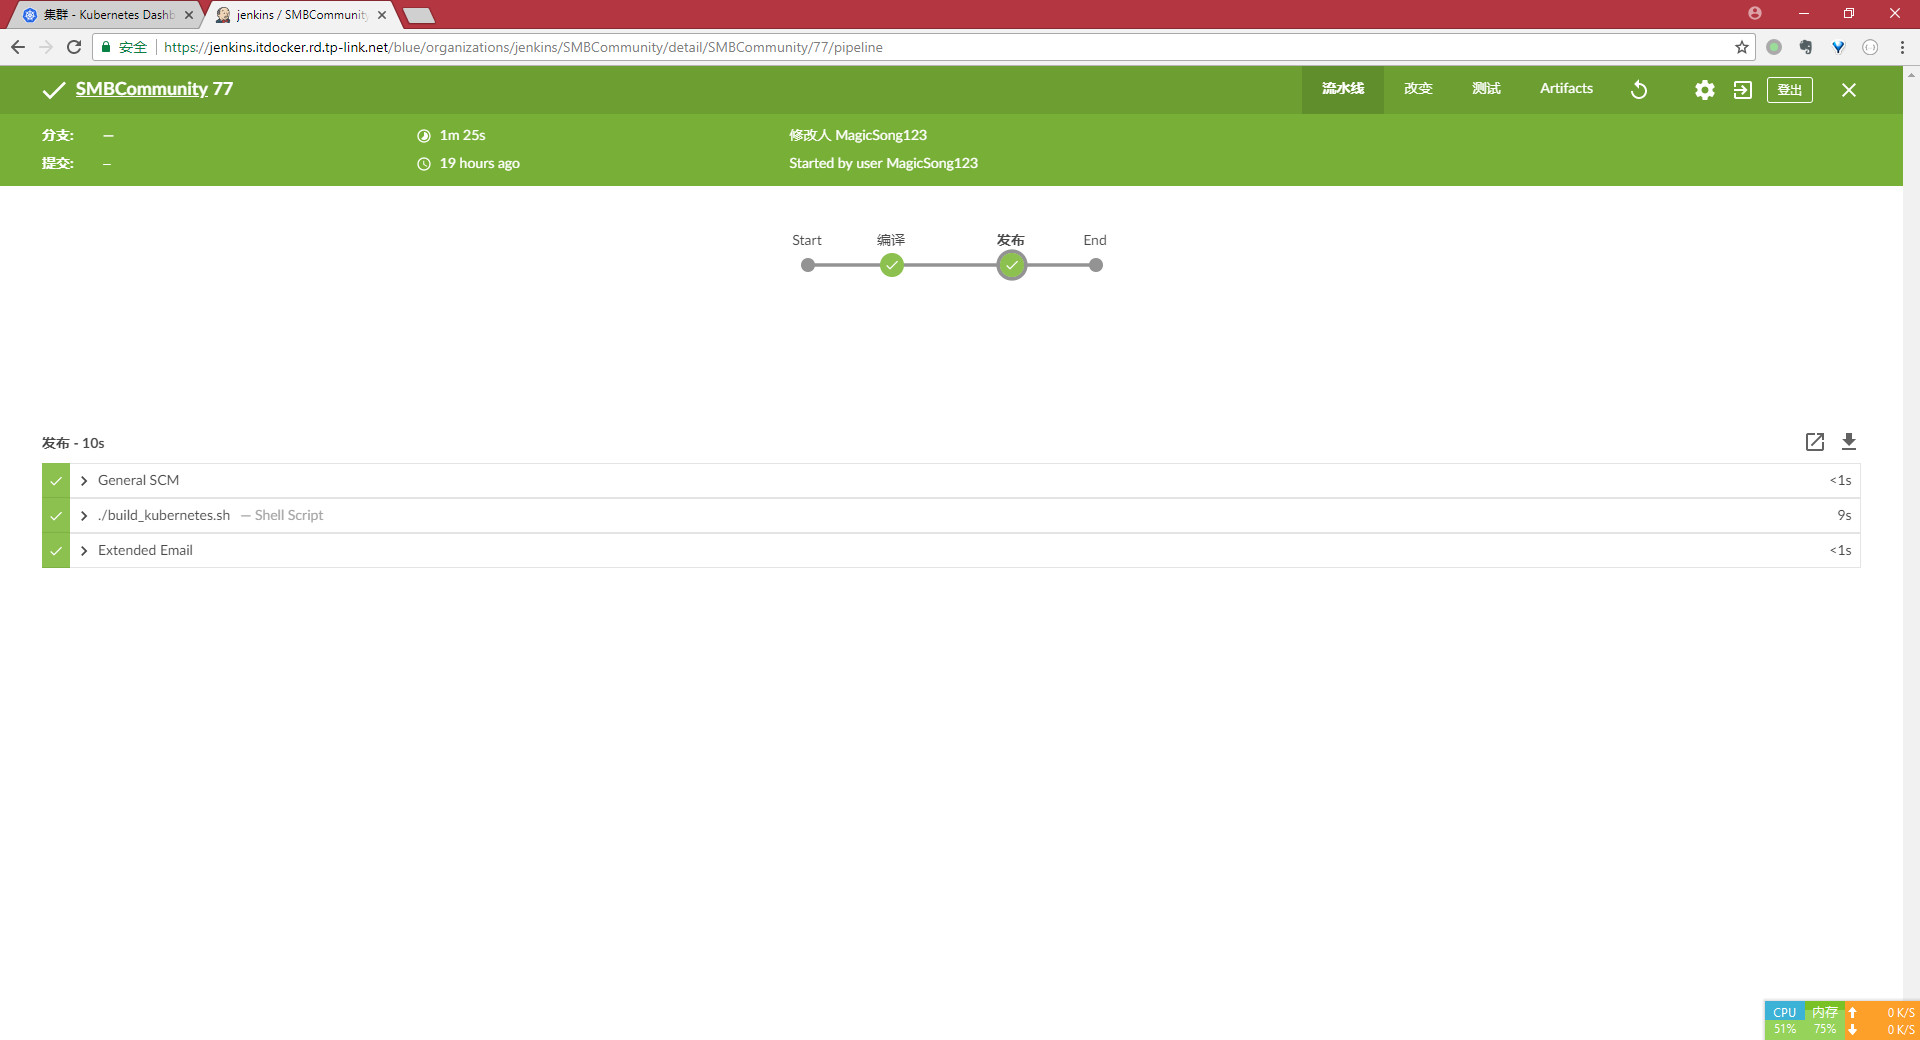Select the 编译 stage node
The image size is (1920, 1040).
tap(891, 265)
